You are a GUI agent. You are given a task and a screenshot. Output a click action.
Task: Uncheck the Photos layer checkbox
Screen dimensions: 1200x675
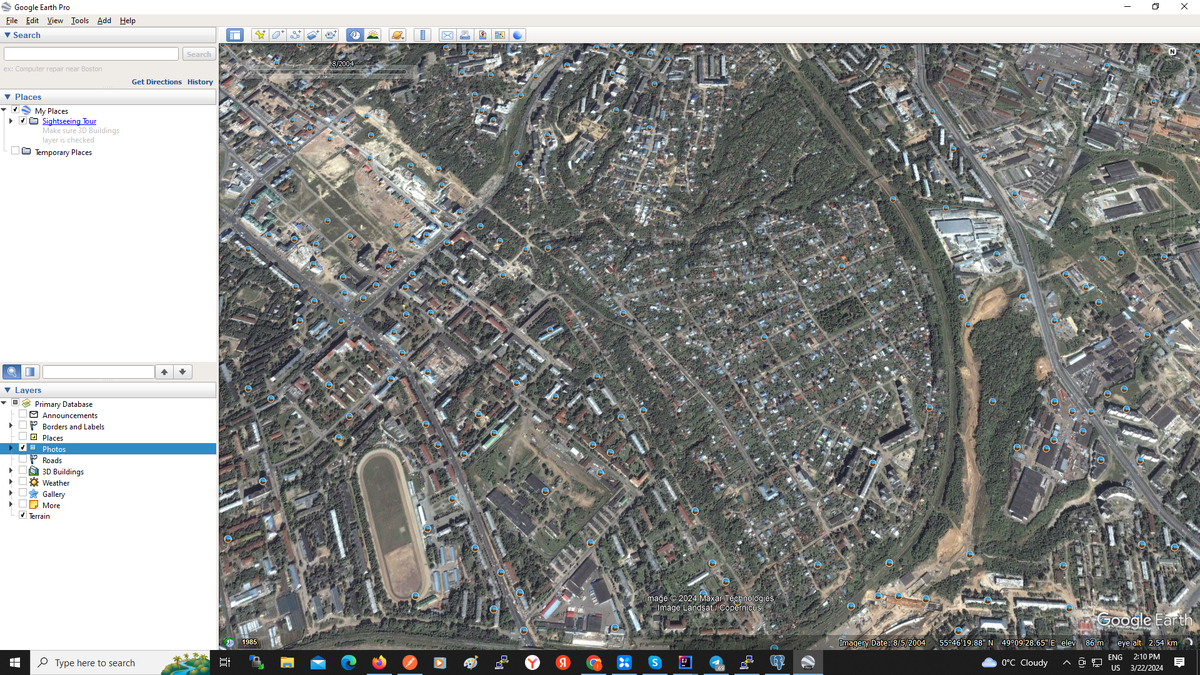(x=23, y=449)
